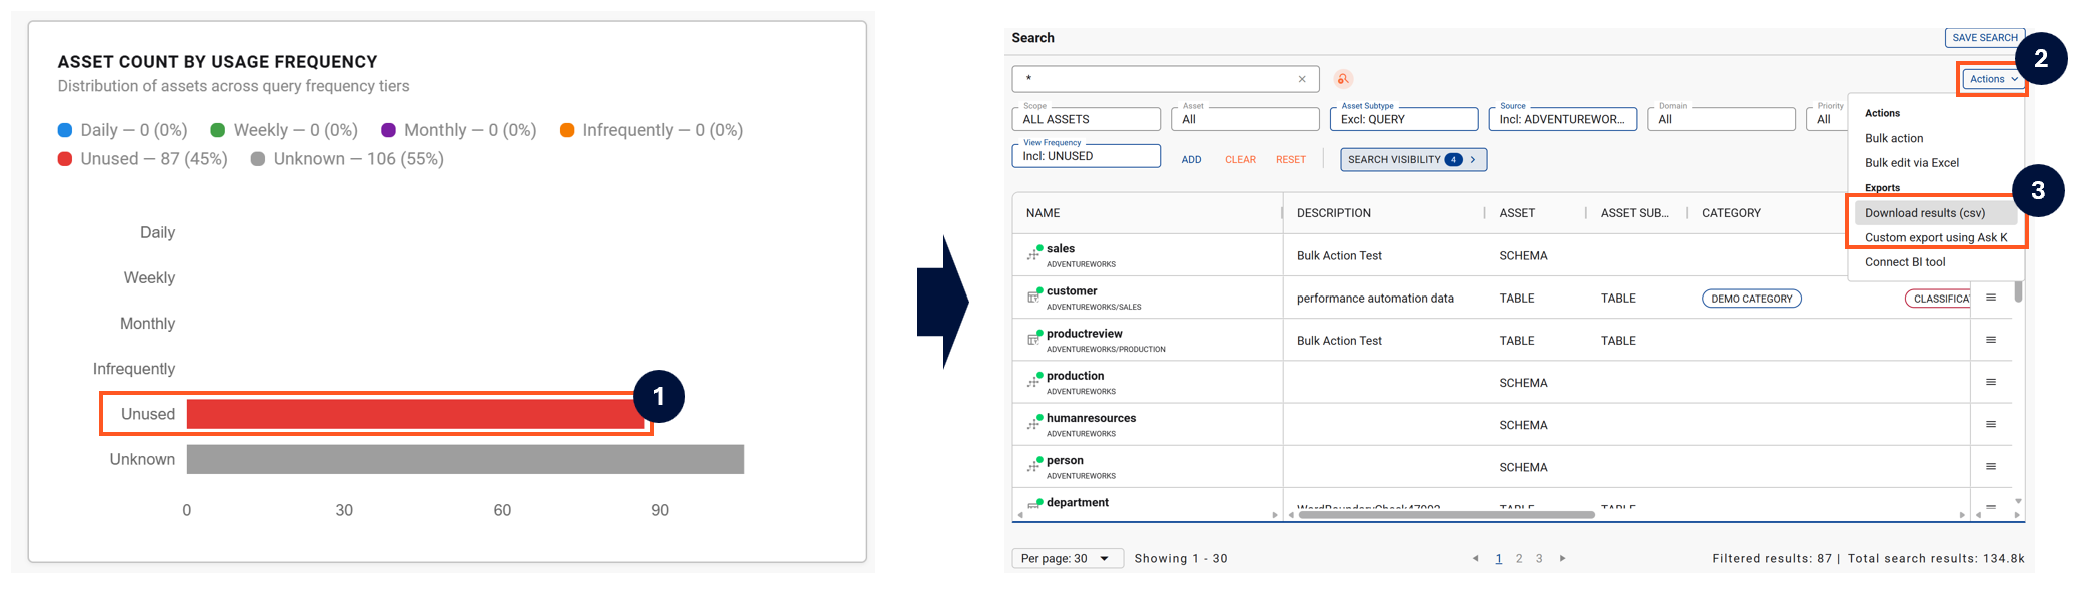Clear the search box with its X icon

tap(1302, 79)
